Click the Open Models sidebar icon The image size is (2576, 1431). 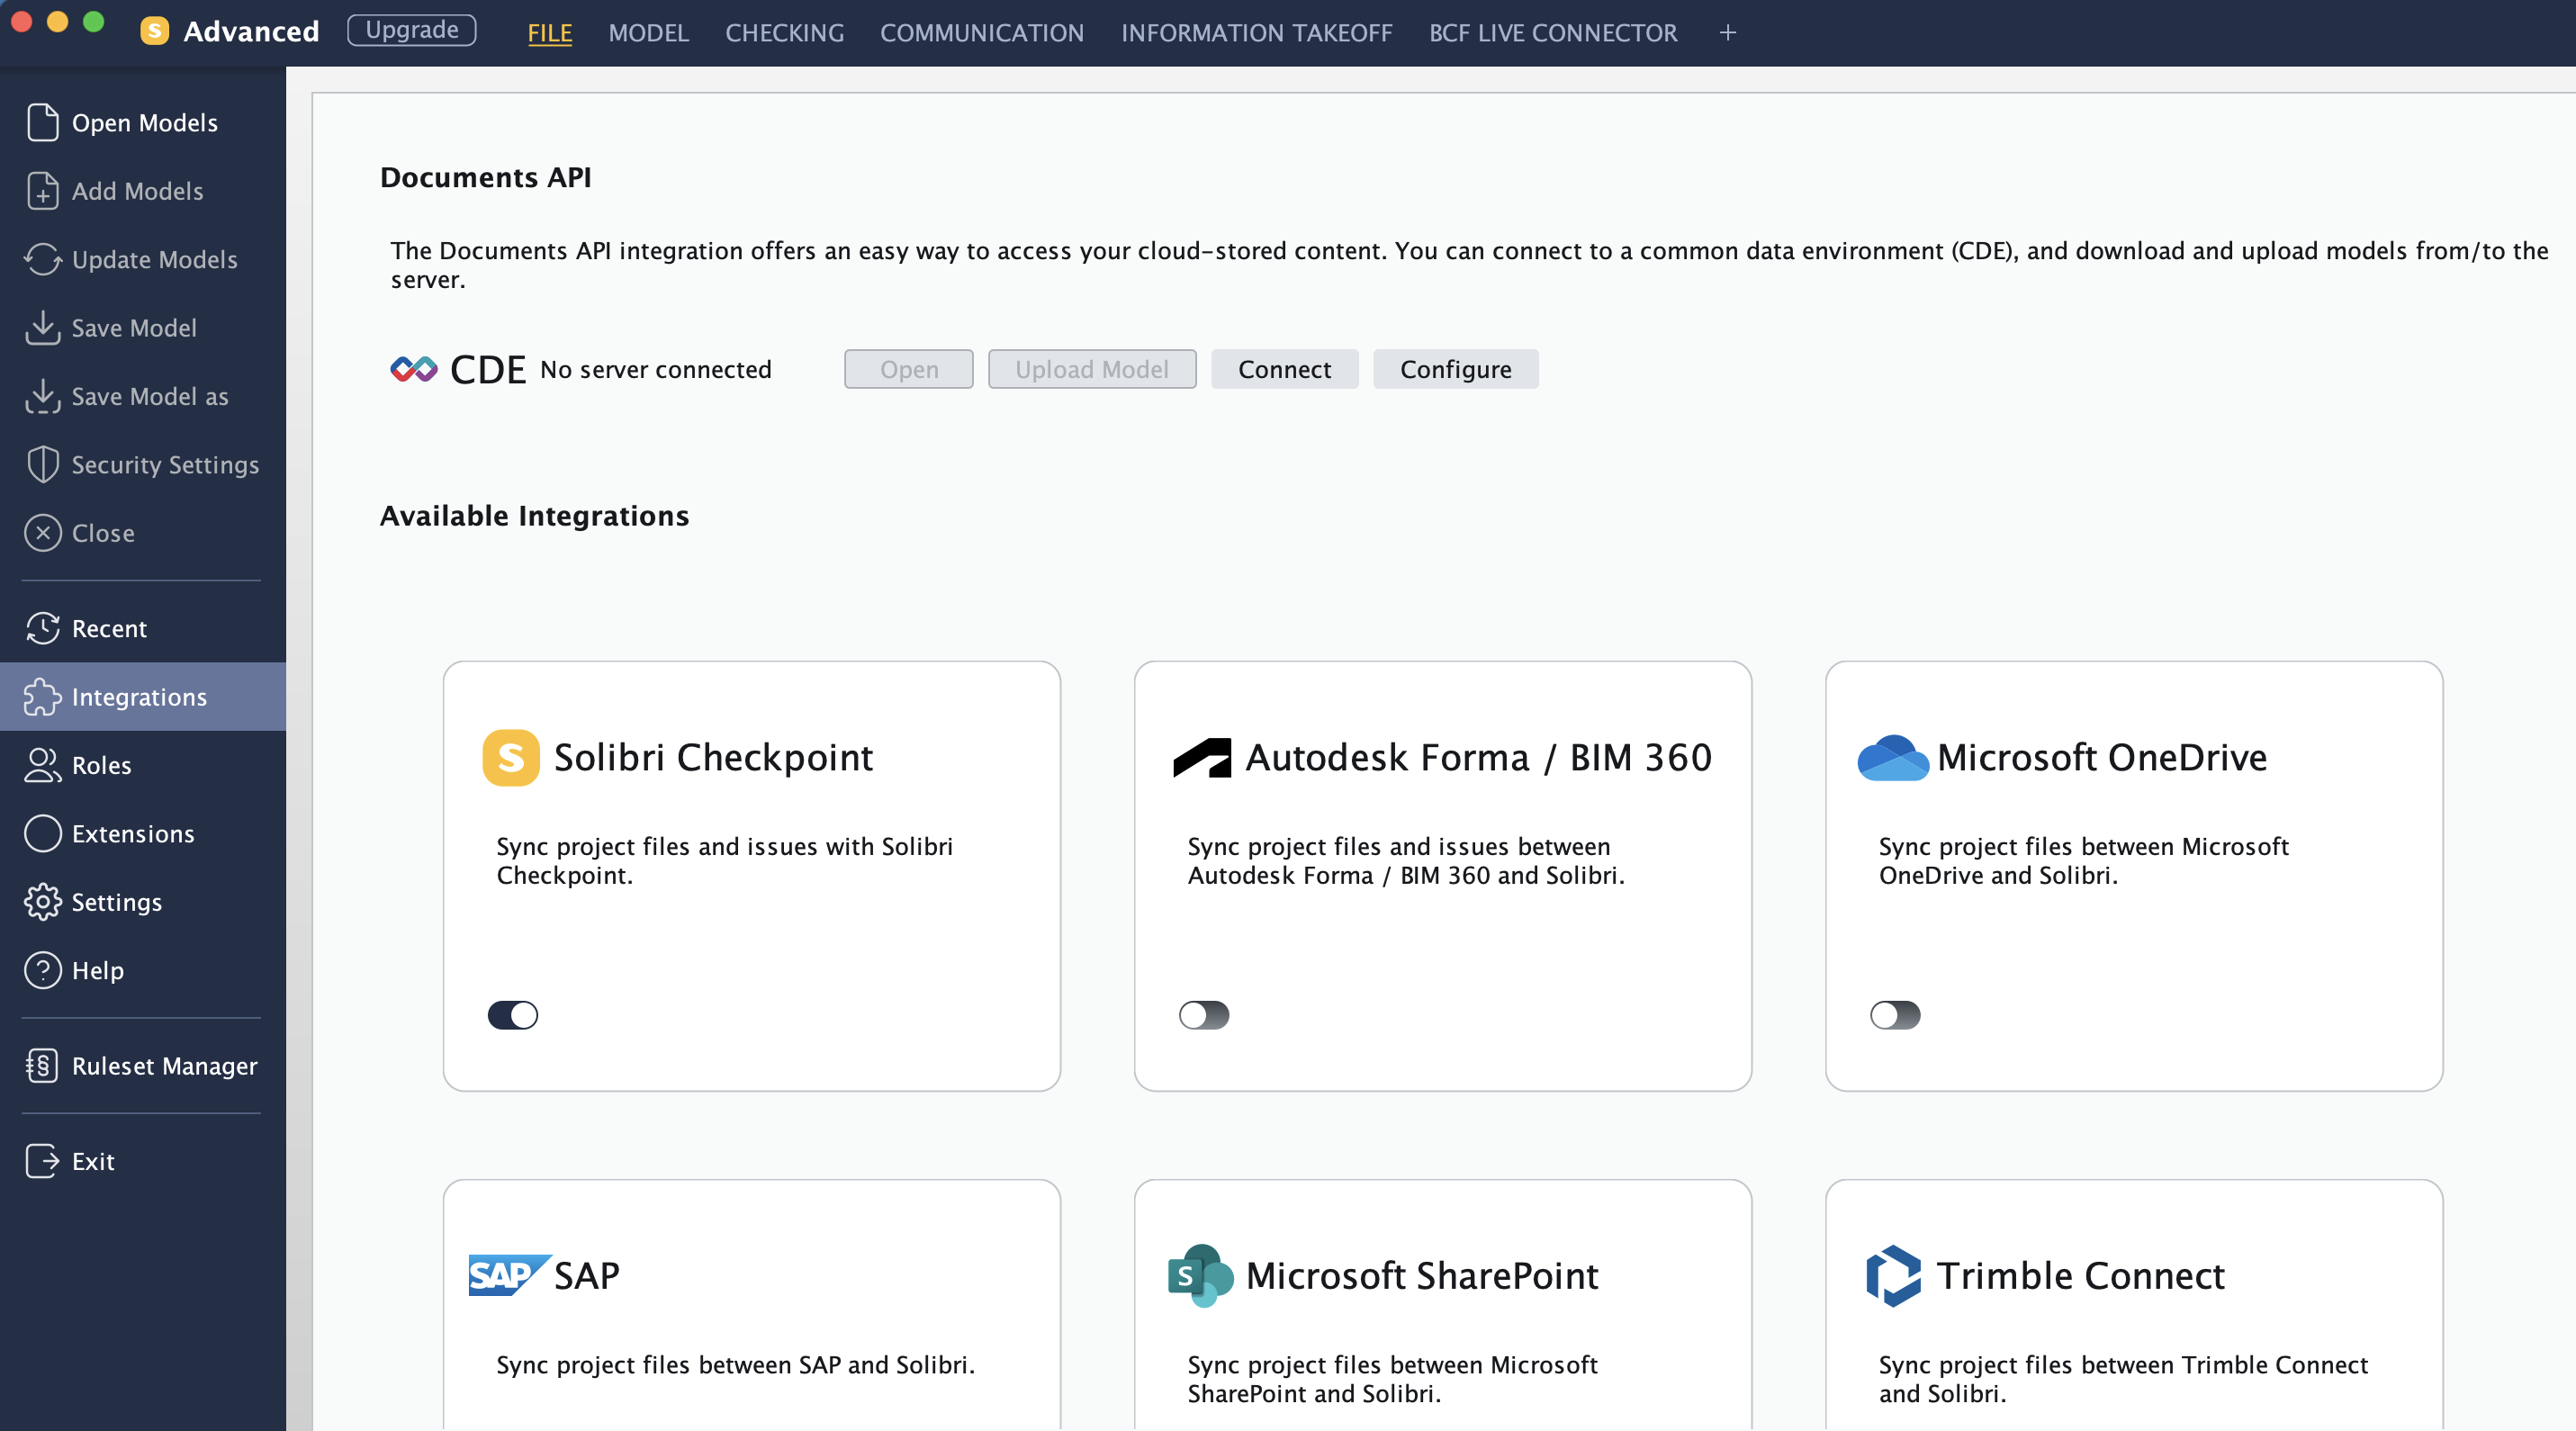(43, 122)
